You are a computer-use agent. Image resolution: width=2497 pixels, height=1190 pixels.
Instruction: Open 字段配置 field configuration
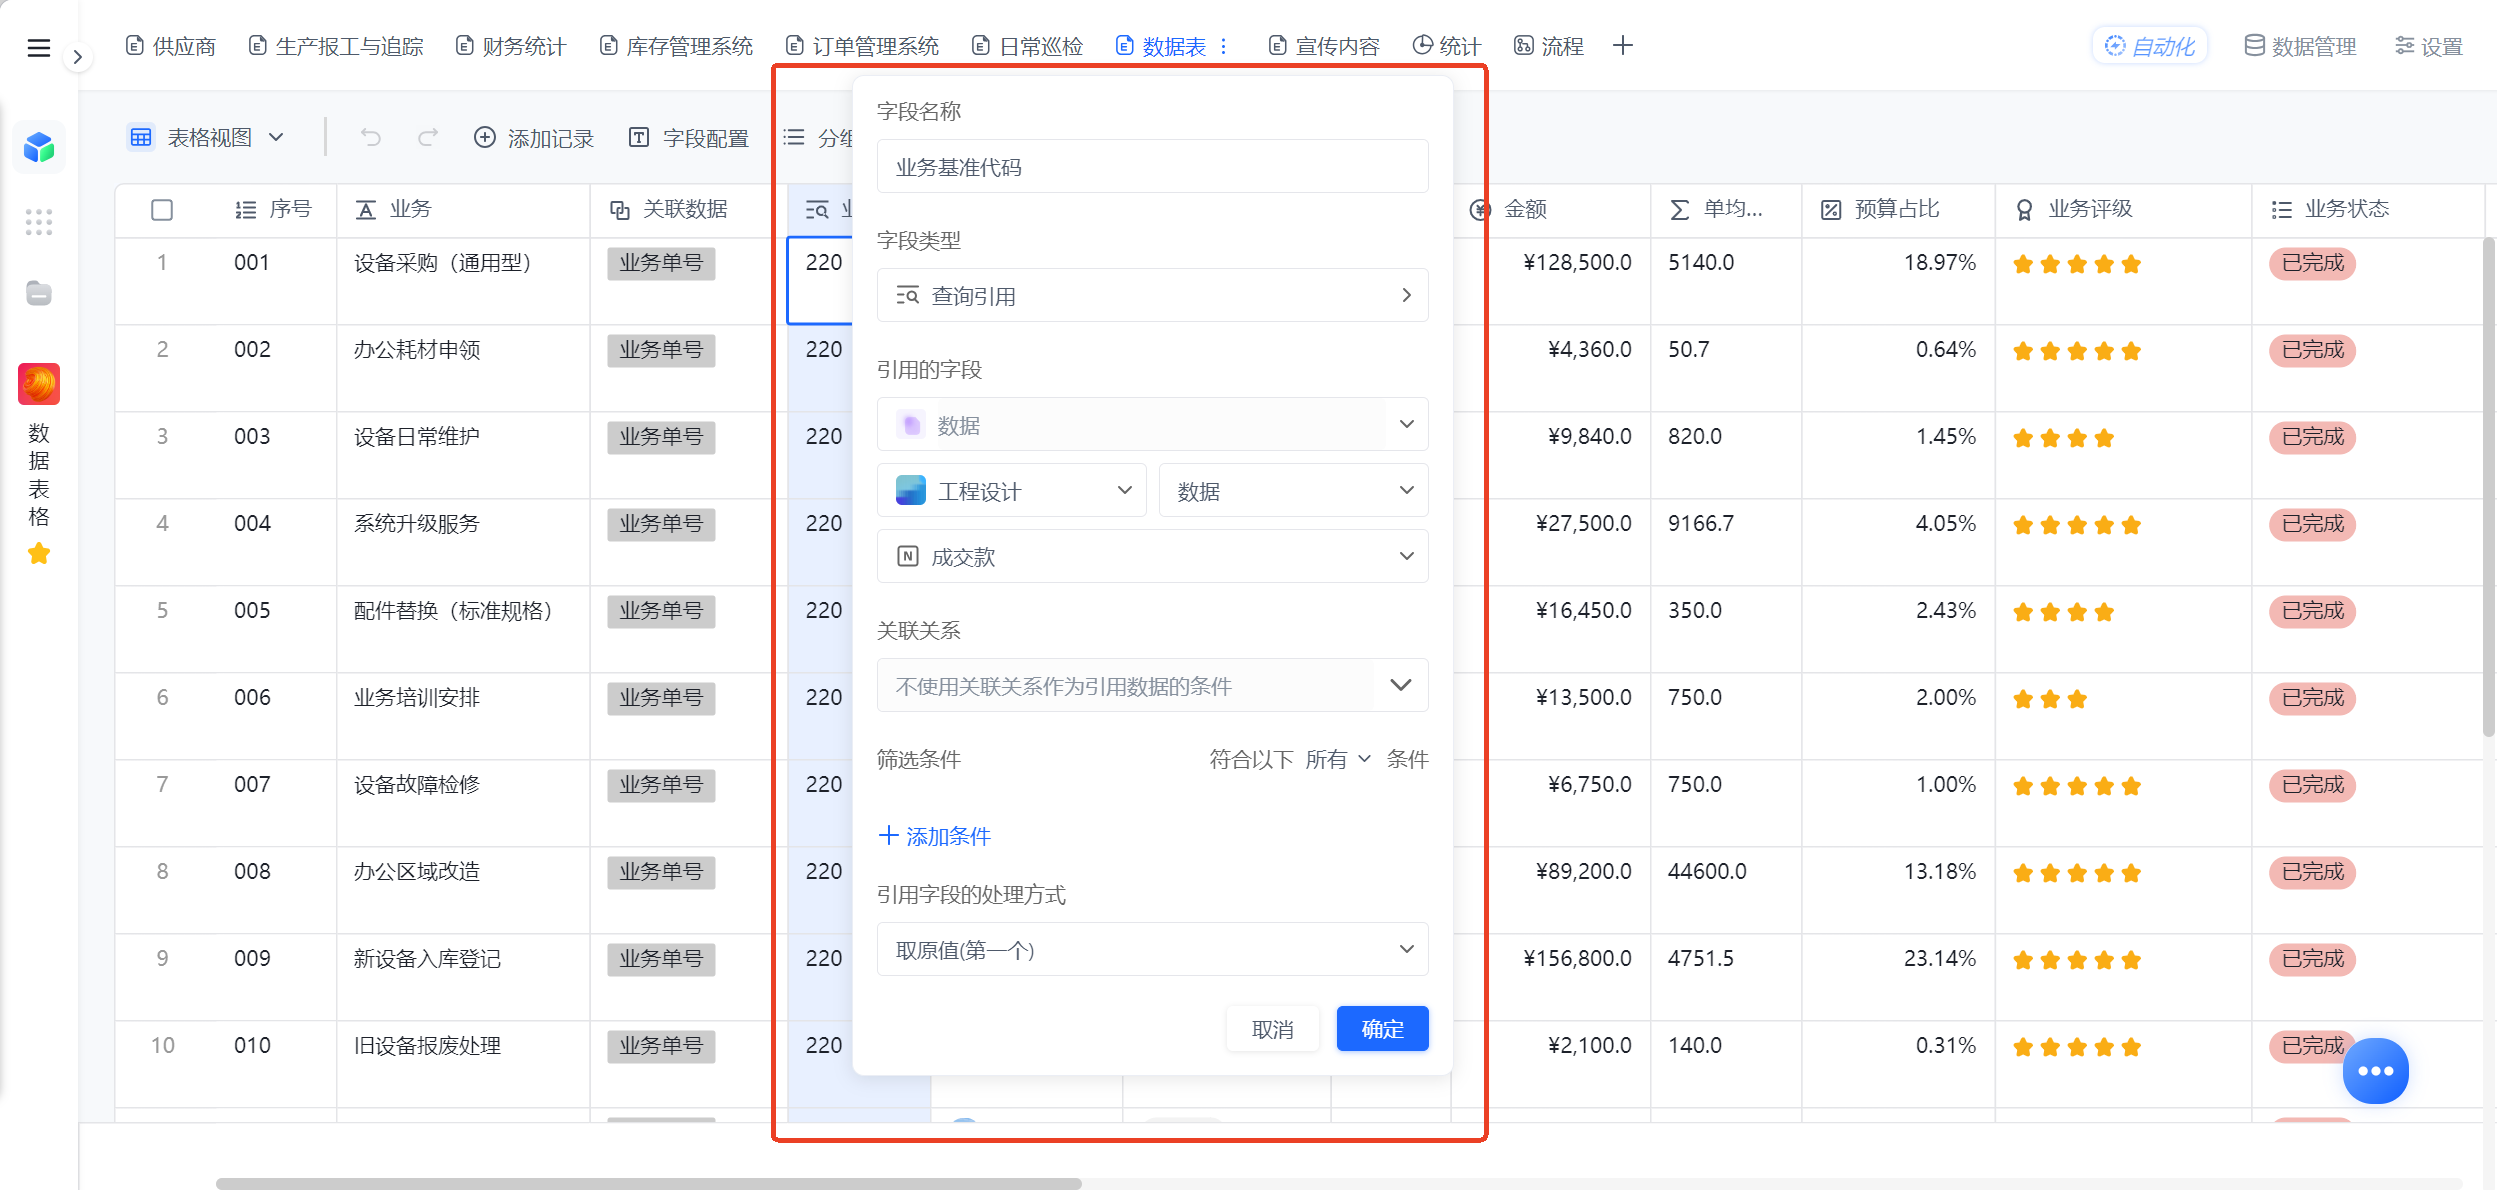688,138
